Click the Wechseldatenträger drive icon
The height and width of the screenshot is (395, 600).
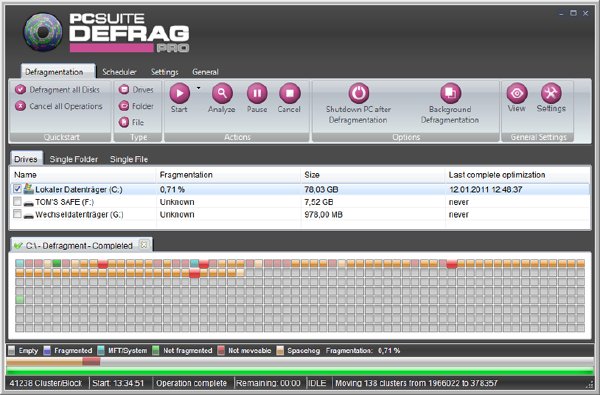coord(29,215)
